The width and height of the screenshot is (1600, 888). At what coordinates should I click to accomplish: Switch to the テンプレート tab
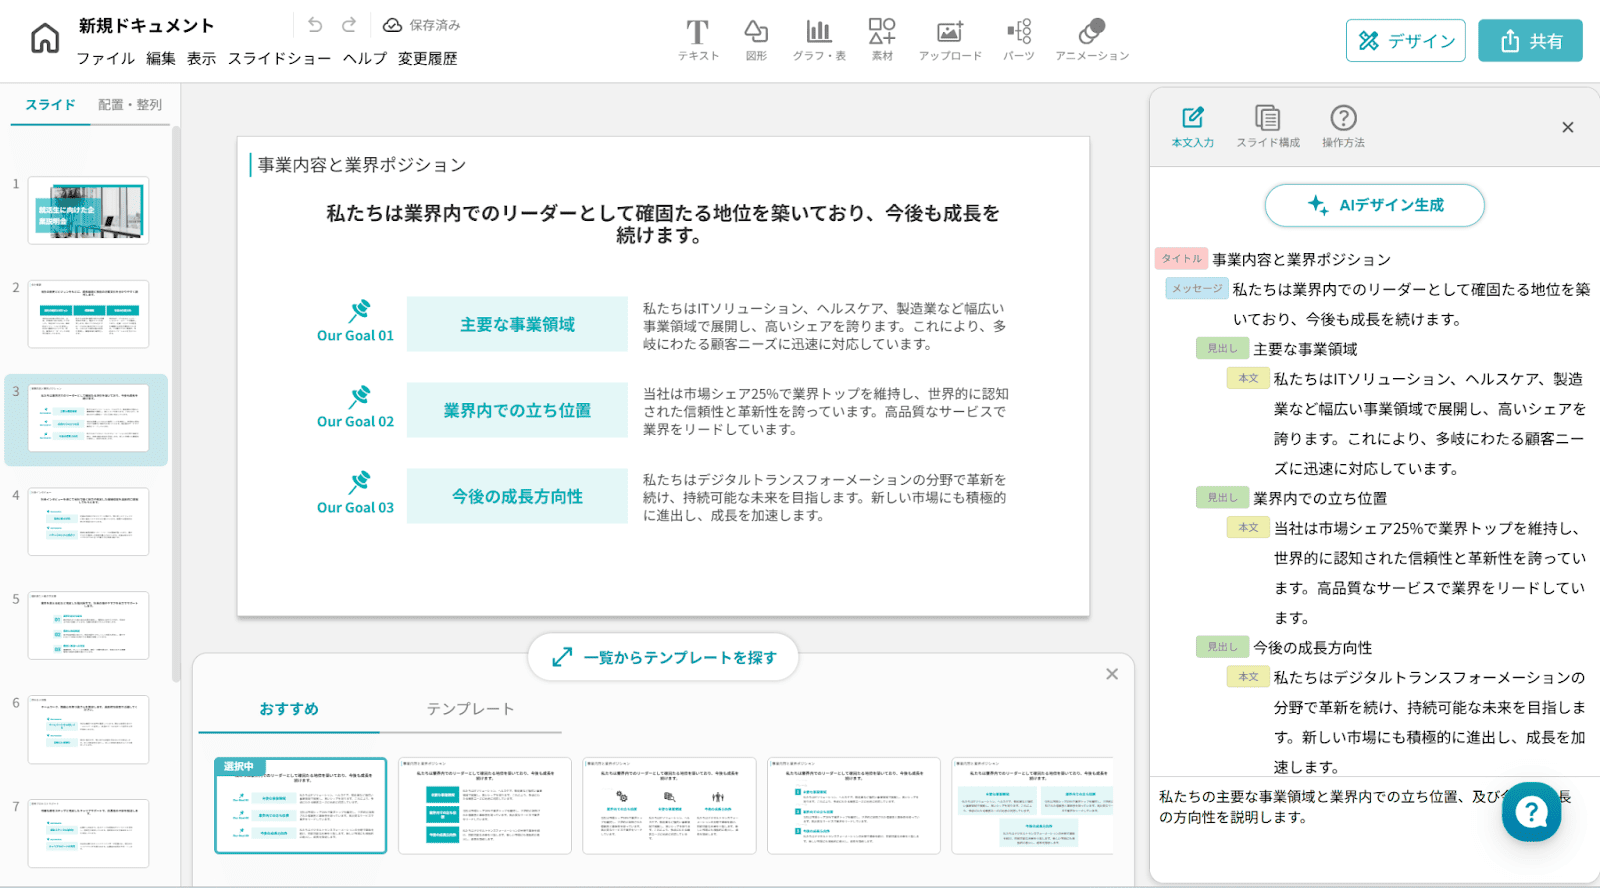470,709
